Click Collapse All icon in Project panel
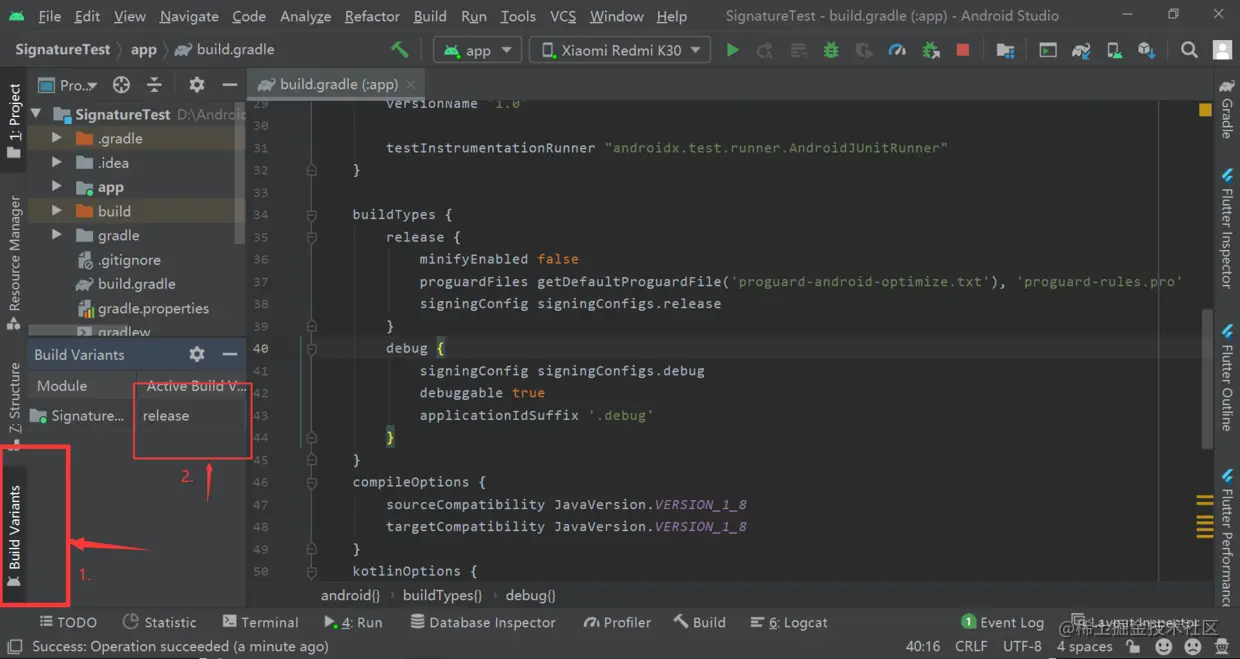 (154, 85)
